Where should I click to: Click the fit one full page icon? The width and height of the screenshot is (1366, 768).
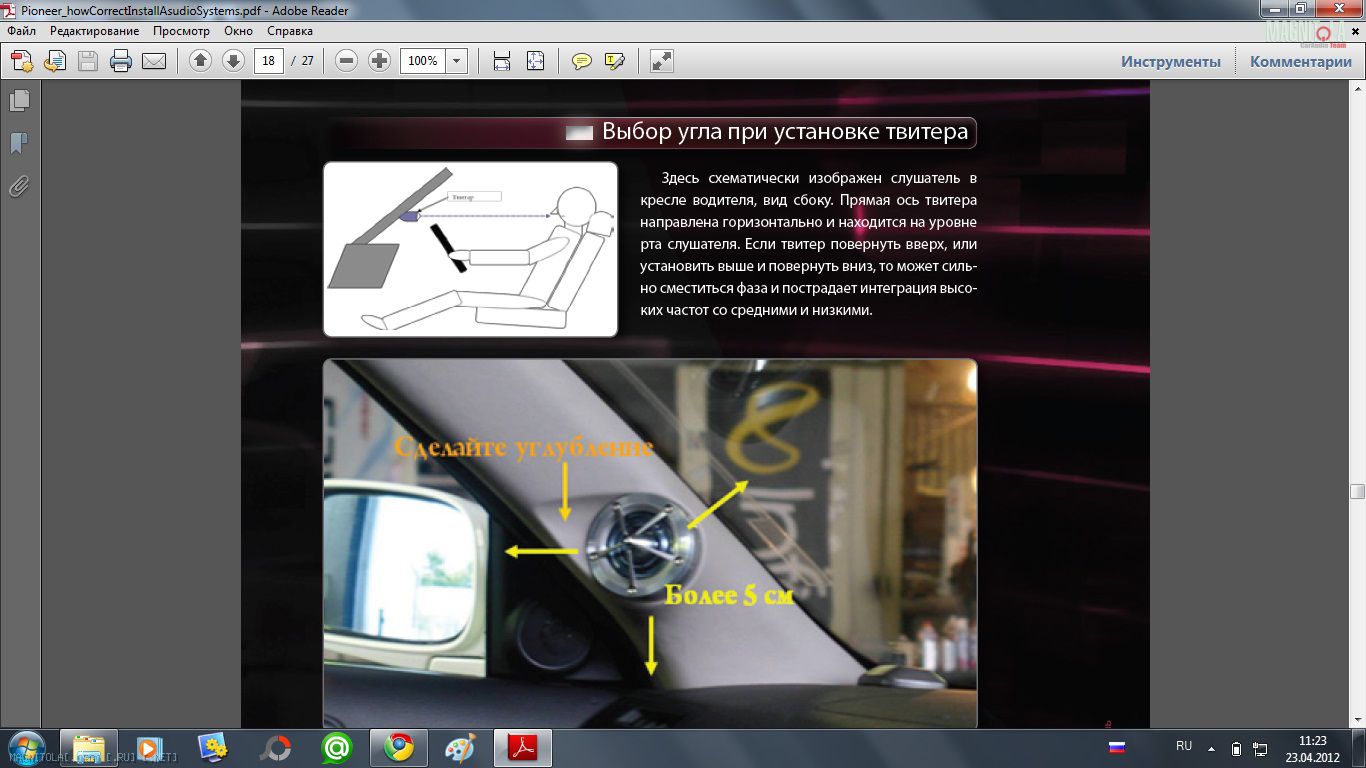coord(535,61)
